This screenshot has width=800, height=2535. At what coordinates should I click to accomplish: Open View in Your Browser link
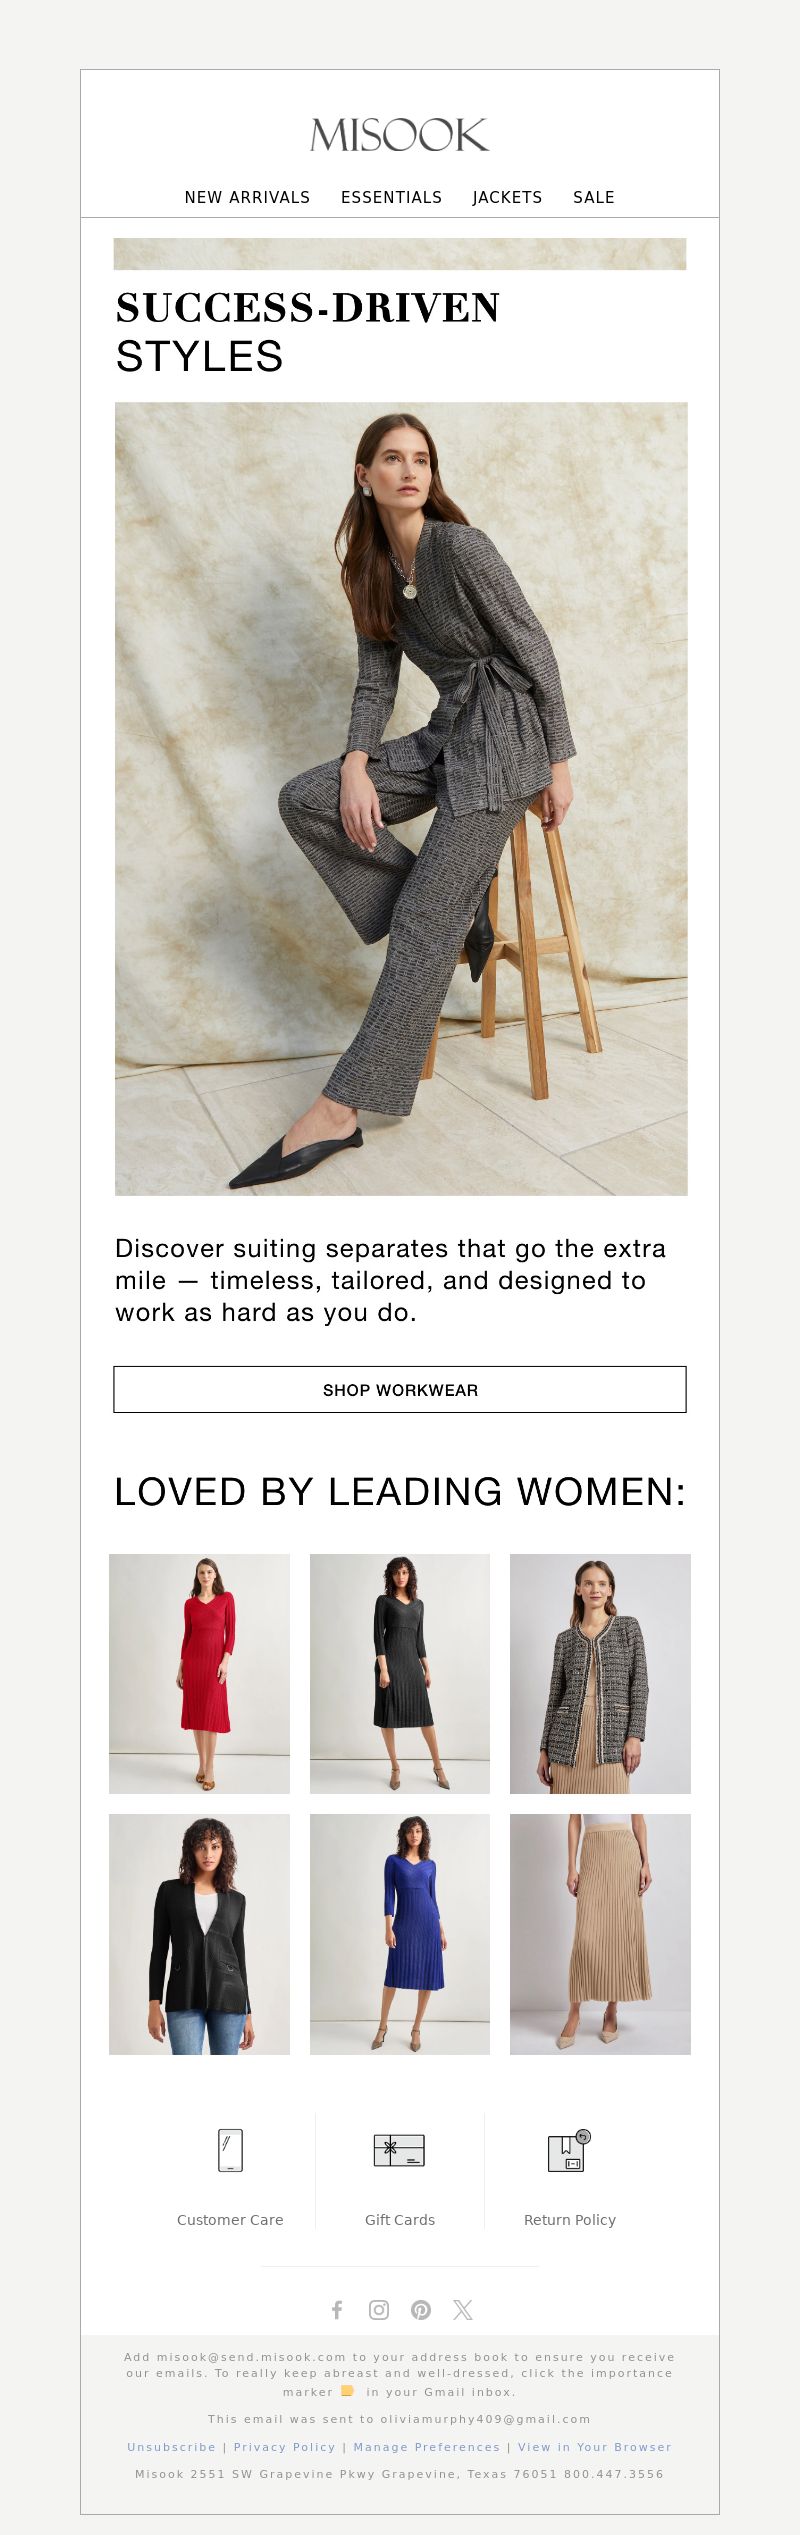pyautogui.click(x=594, y=2446)
